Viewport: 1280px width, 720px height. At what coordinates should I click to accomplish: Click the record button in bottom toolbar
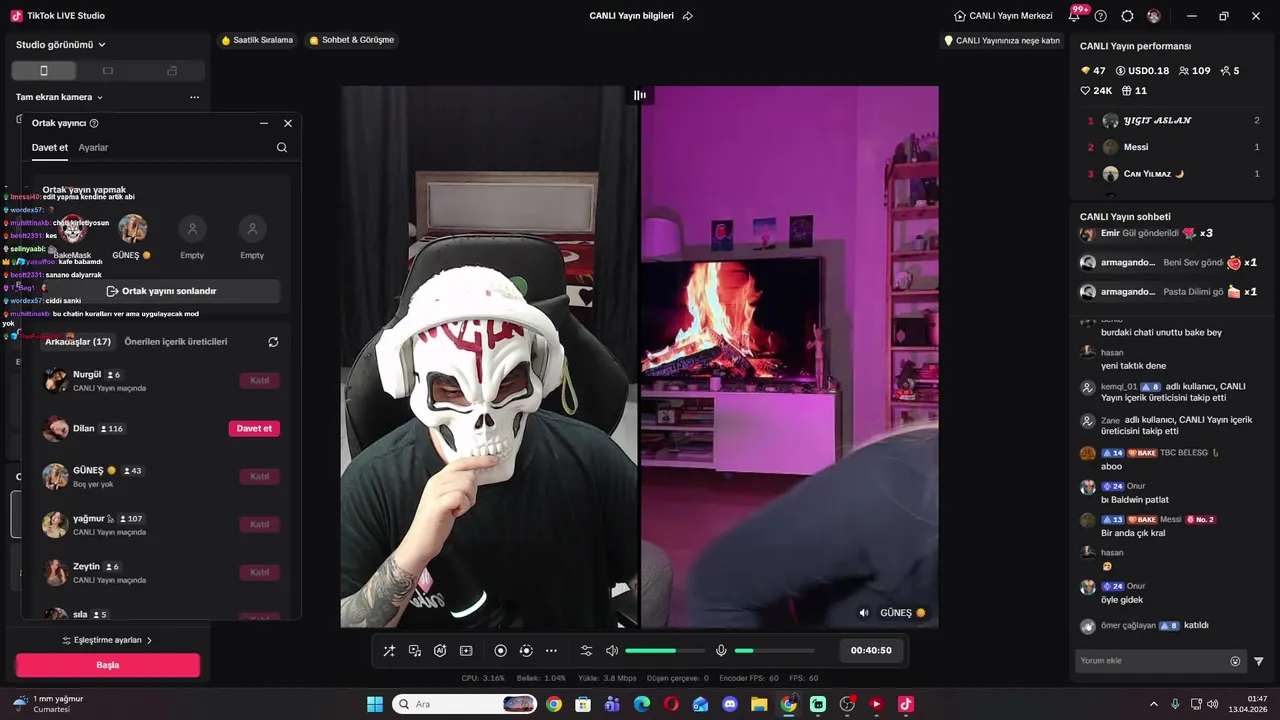[x=501, y=651]
